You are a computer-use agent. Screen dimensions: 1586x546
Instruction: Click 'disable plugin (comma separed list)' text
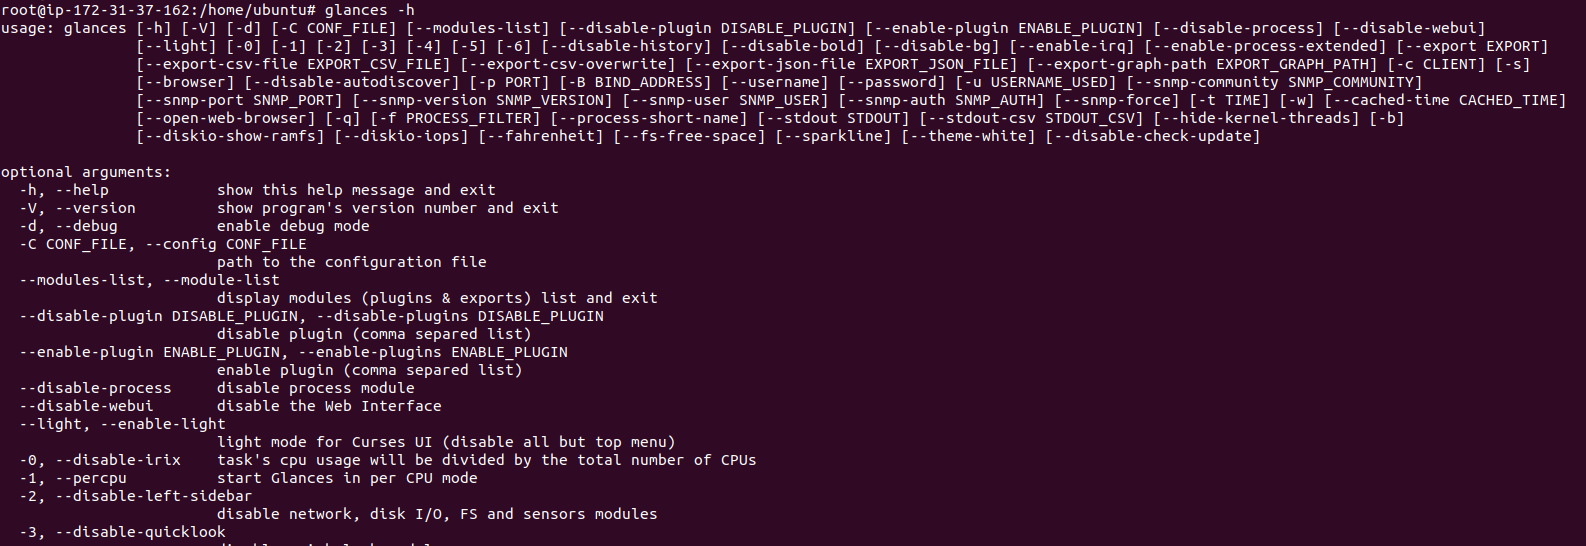tap(374, 334)
